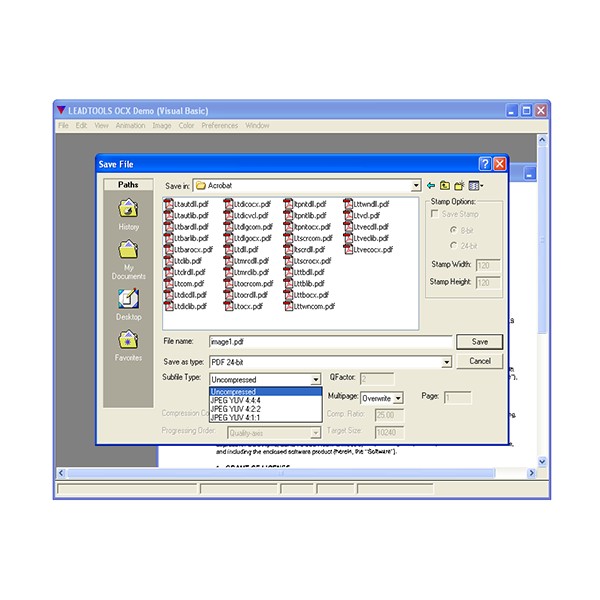The image size is (600, 600).
Task: Go to My Documents in Paths panel
Action: pyautogui.click(x=129, y=254)
